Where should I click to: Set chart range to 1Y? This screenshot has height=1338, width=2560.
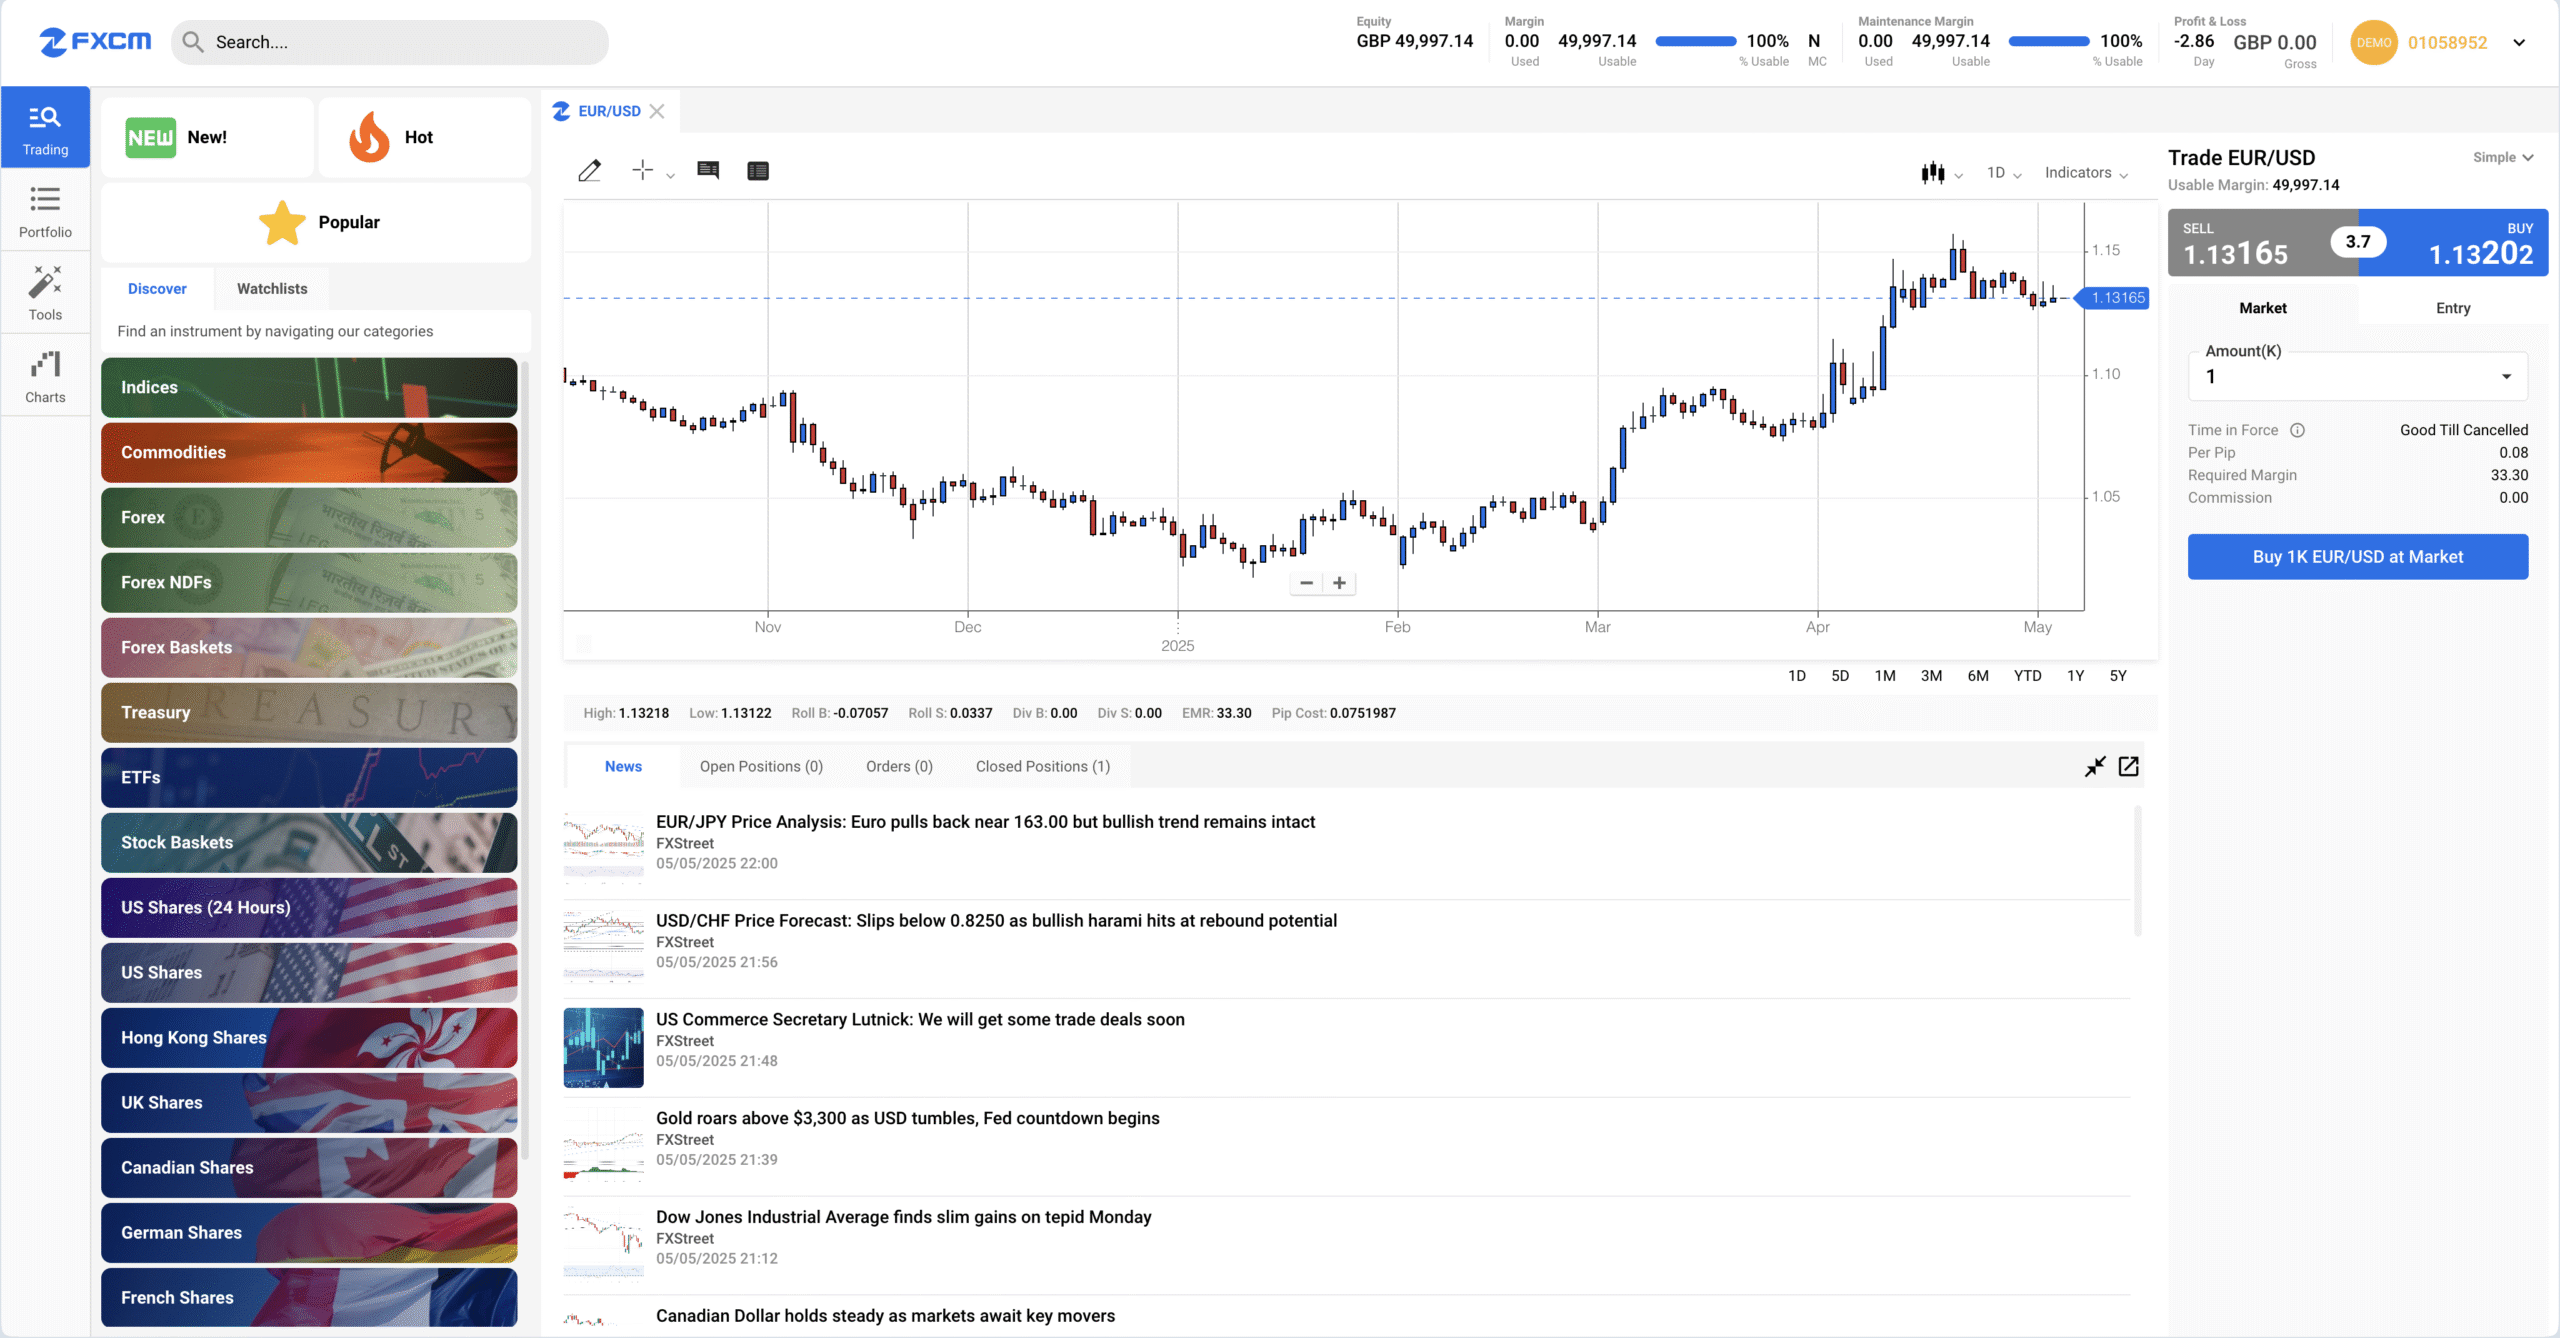(2075, 676)
